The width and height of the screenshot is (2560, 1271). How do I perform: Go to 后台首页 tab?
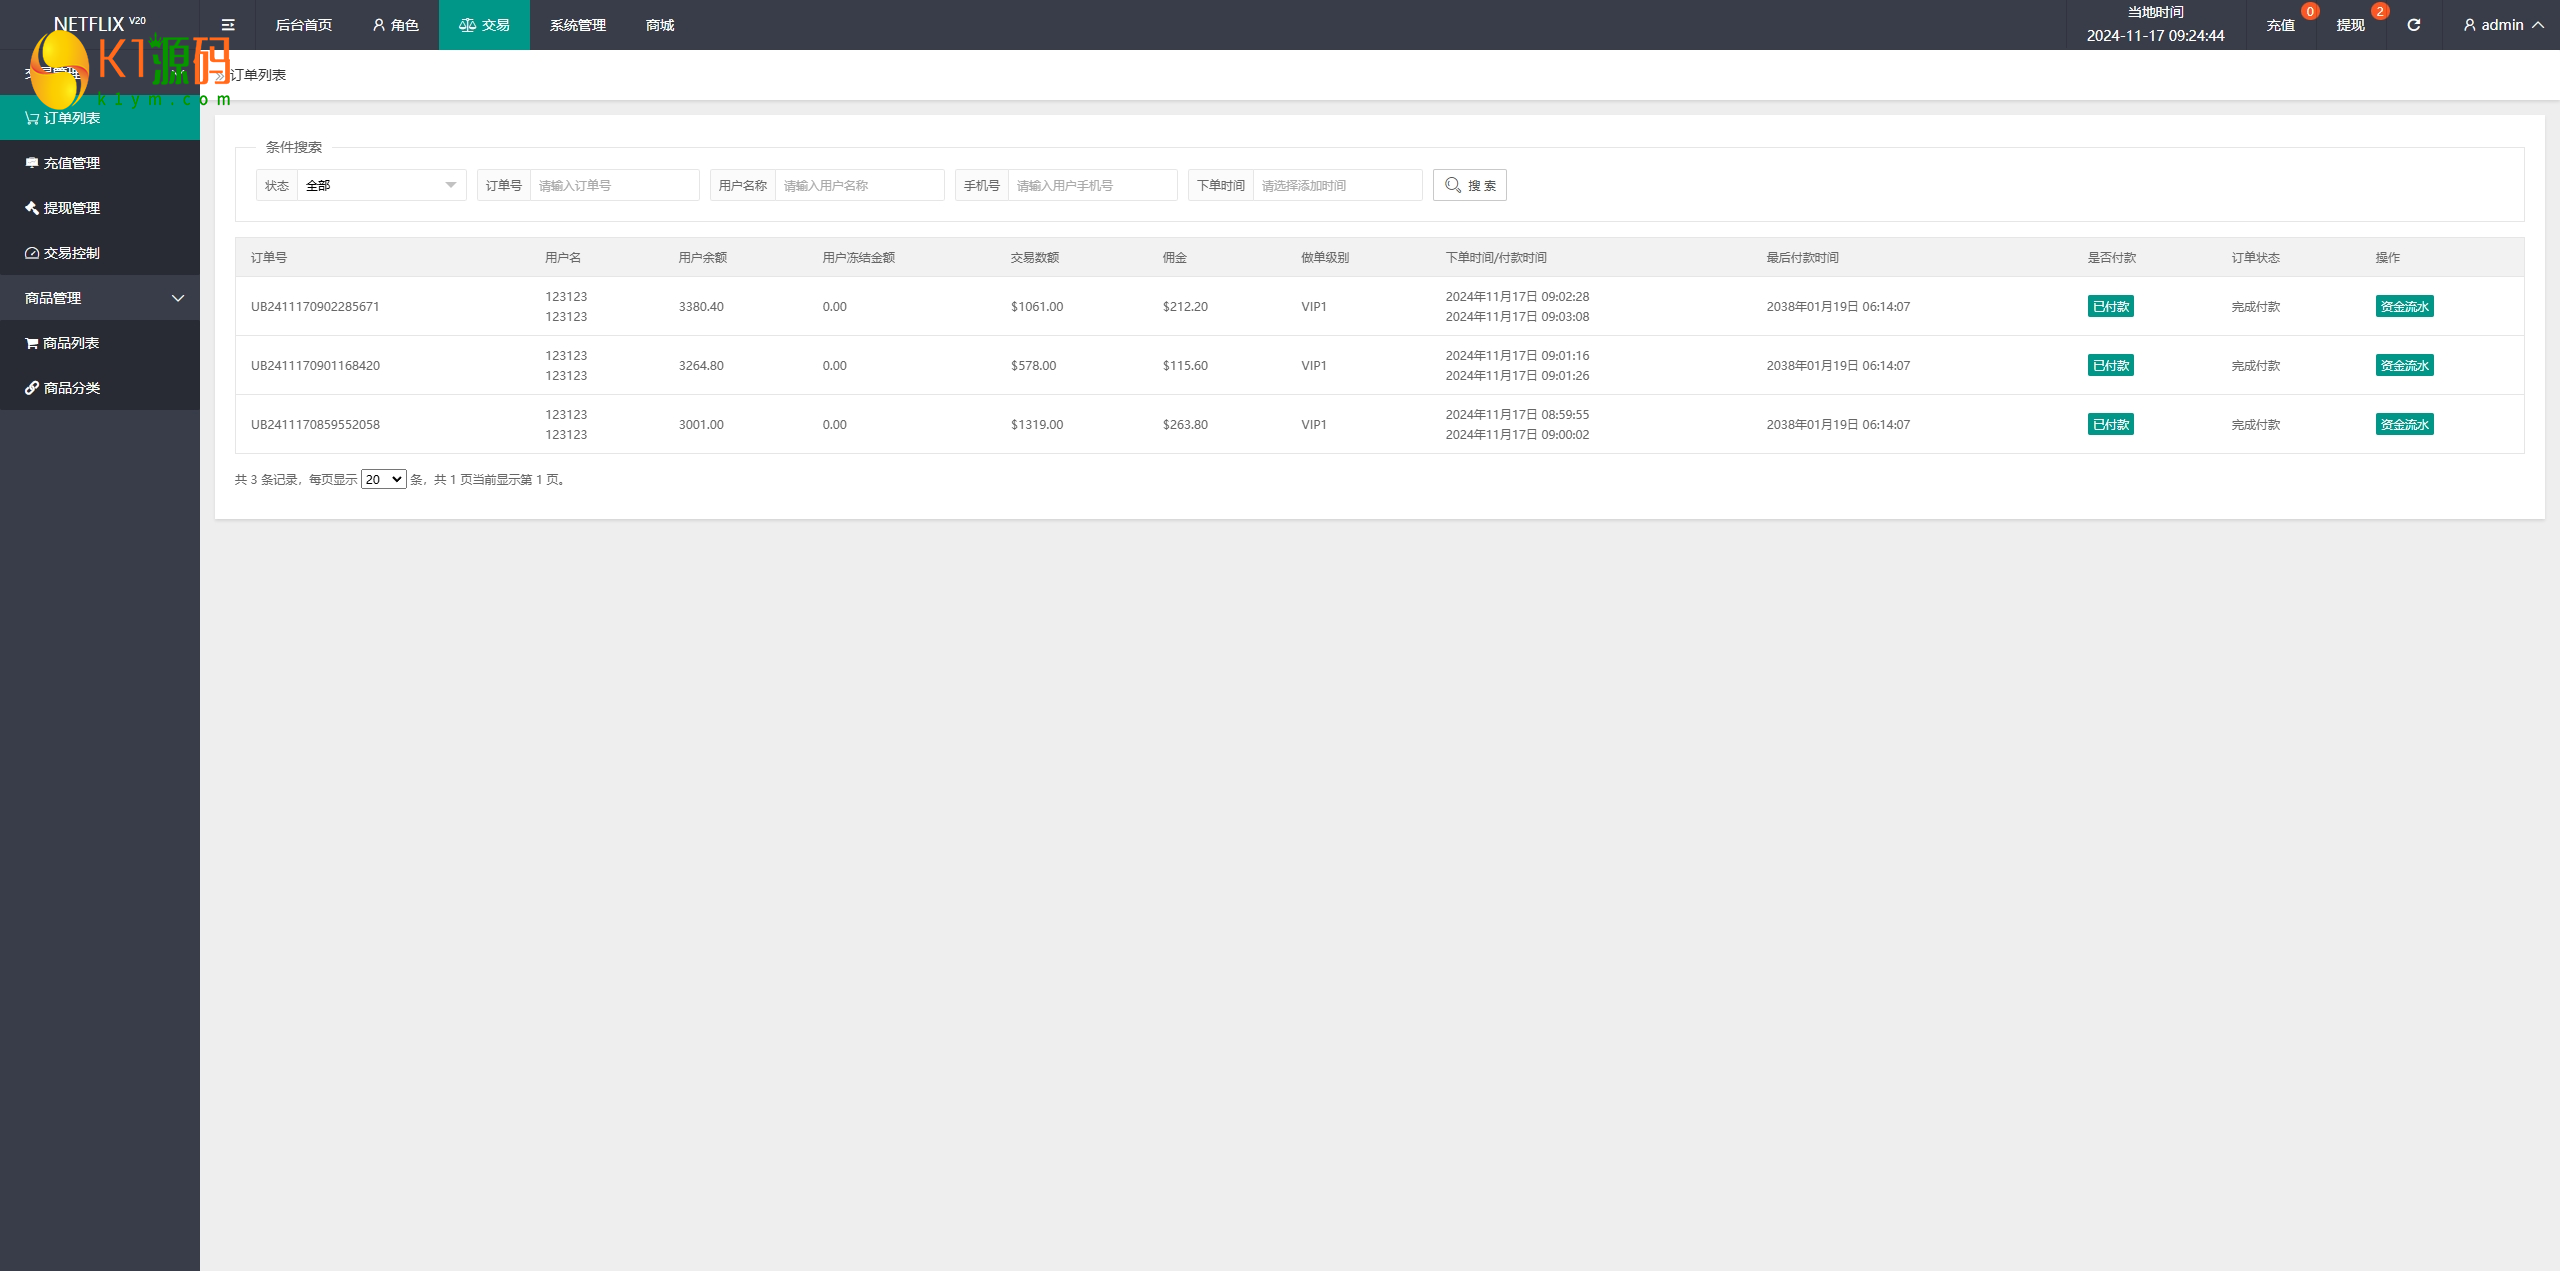point(303,25)
